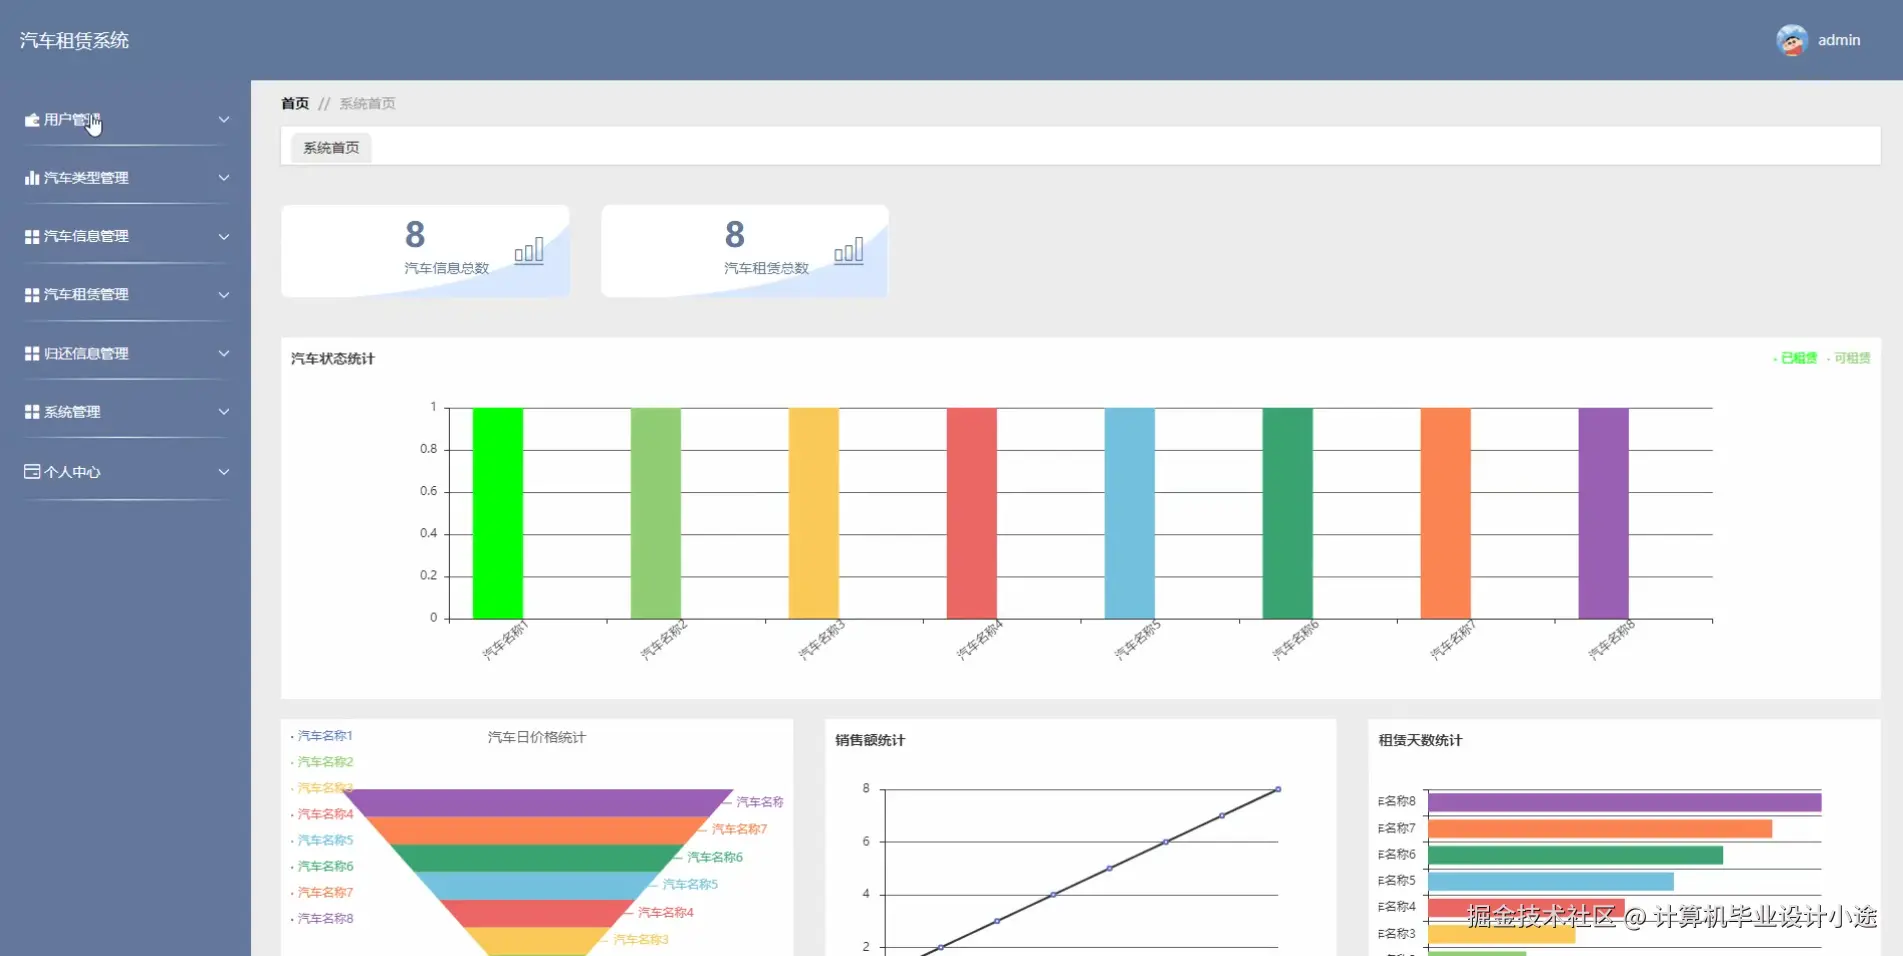The width and height of the screenshot is (1903, 956).
Task: Click the 汽车租赁管理 grid icon
Action: [x=32, y=295]
